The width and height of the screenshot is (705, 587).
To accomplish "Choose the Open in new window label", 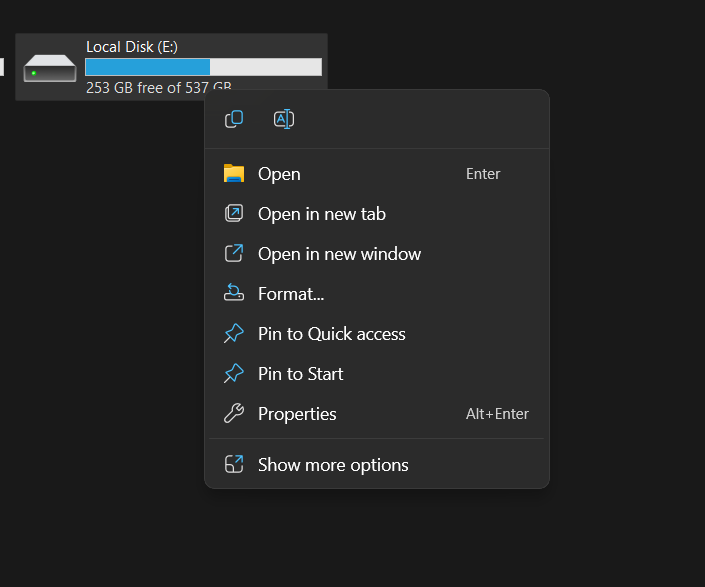I will 339,254.
